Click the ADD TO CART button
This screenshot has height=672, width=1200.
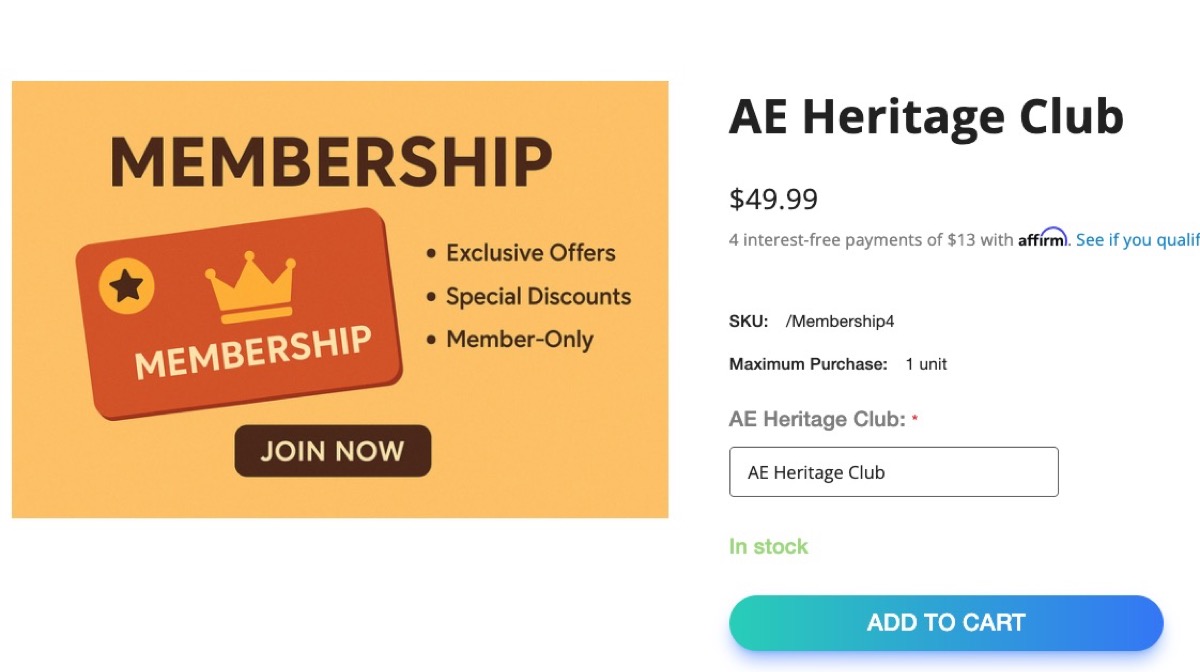click(945, 622)
